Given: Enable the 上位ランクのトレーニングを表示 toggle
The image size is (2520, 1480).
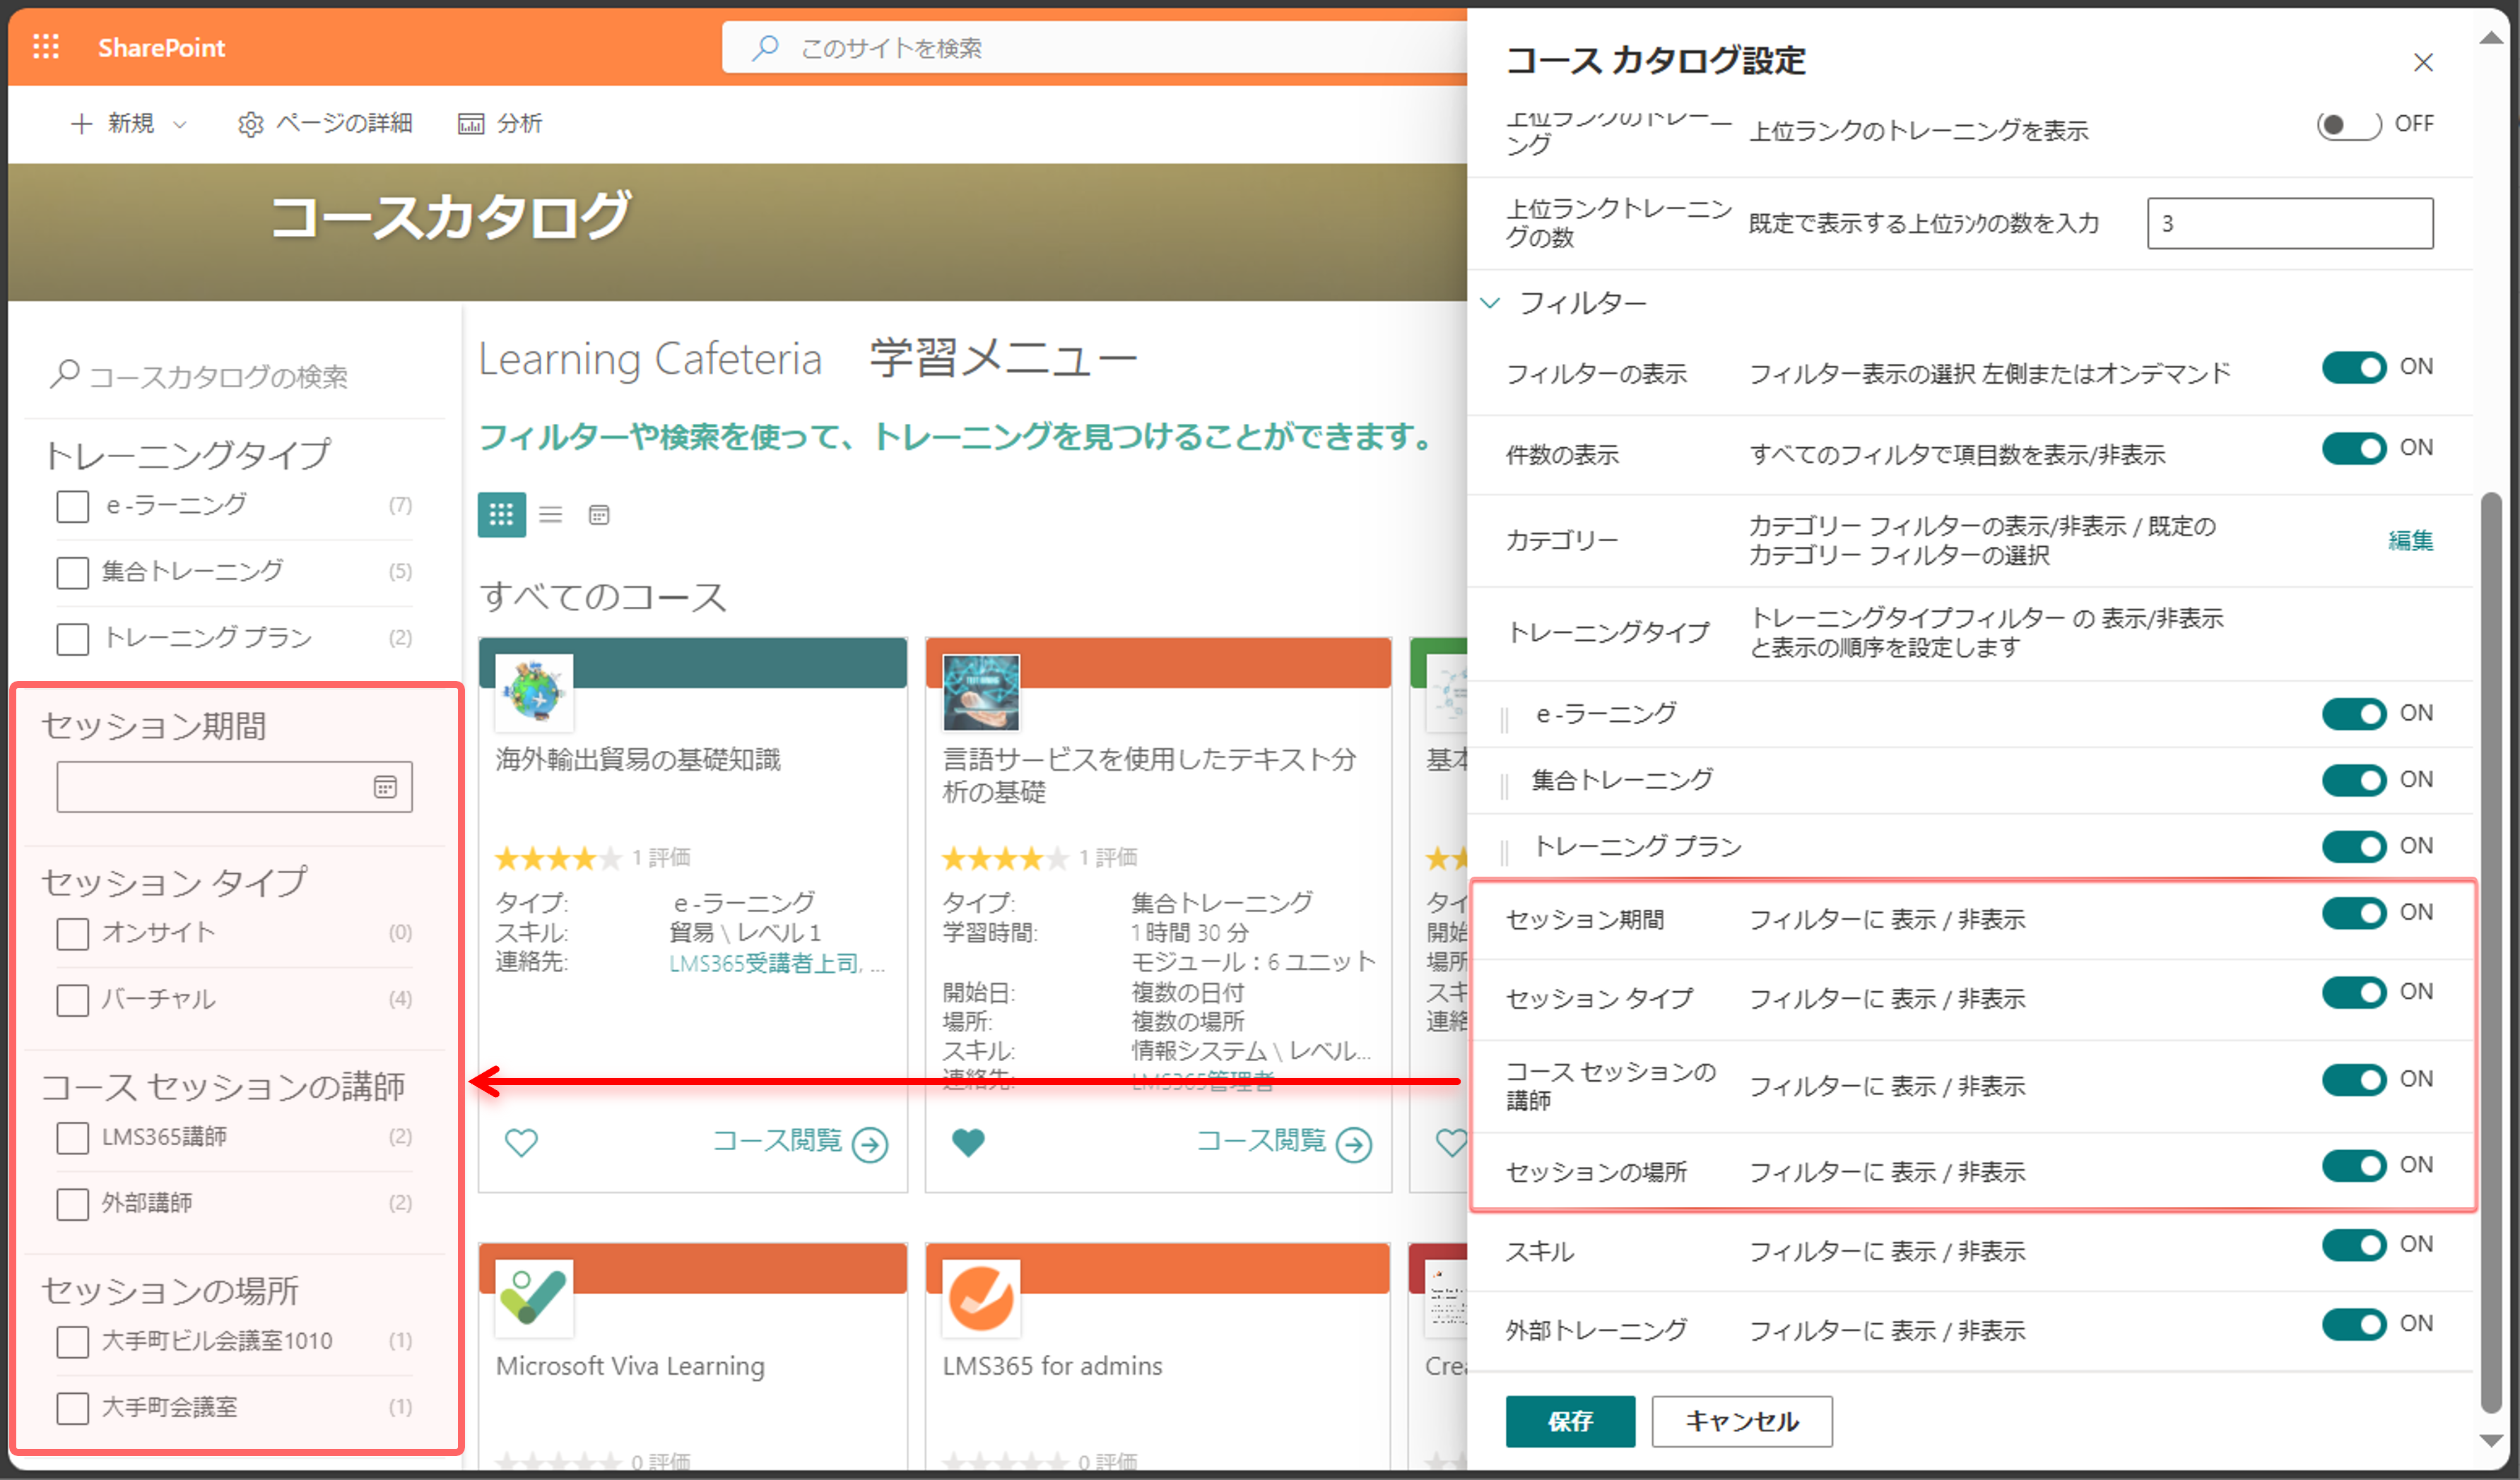Looking at the screenshot, I should 2348,124.
